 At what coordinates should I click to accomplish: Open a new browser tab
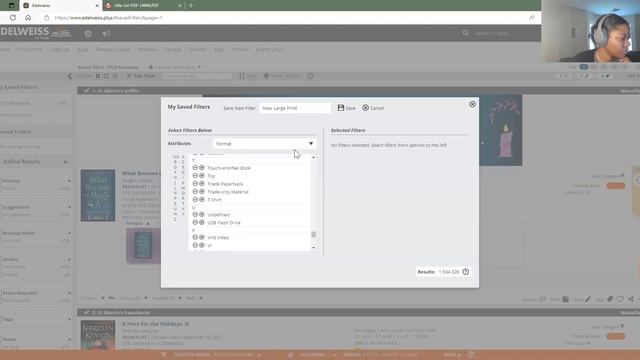[191, 5]
